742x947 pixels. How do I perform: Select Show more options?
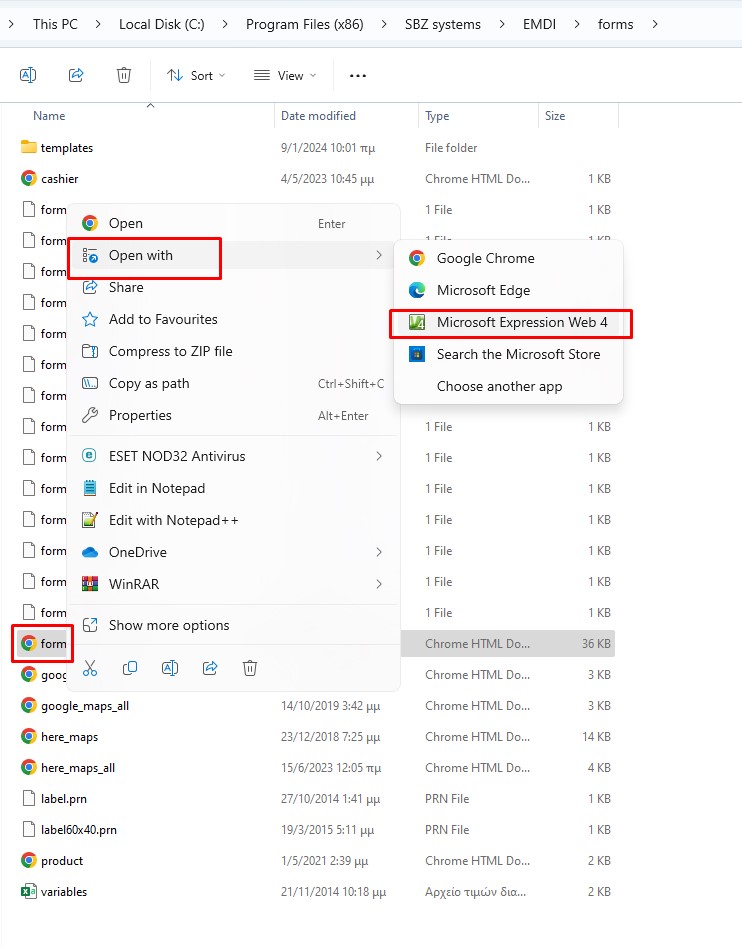coord(233,625)
